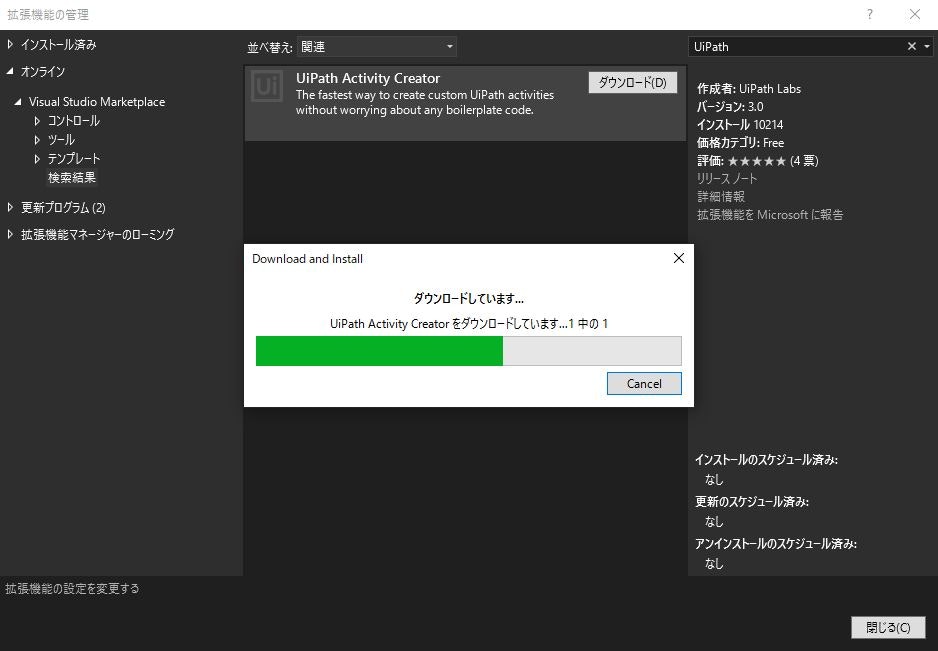Click the ダウンロード(D) button
This screenshot has height=651, width=938.
click(632, 83)
